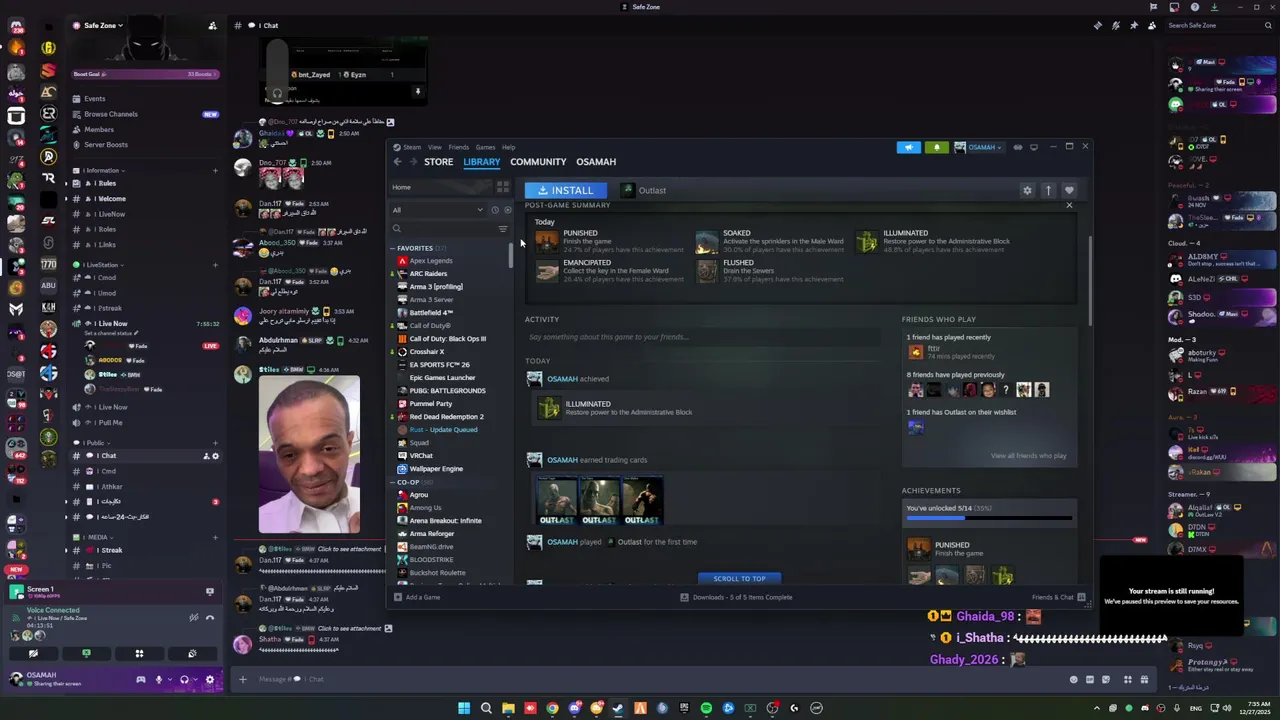Toggle Discord camera in voice panel
The height and width of the screenshot is (720, 1280).
pos(33,653)
